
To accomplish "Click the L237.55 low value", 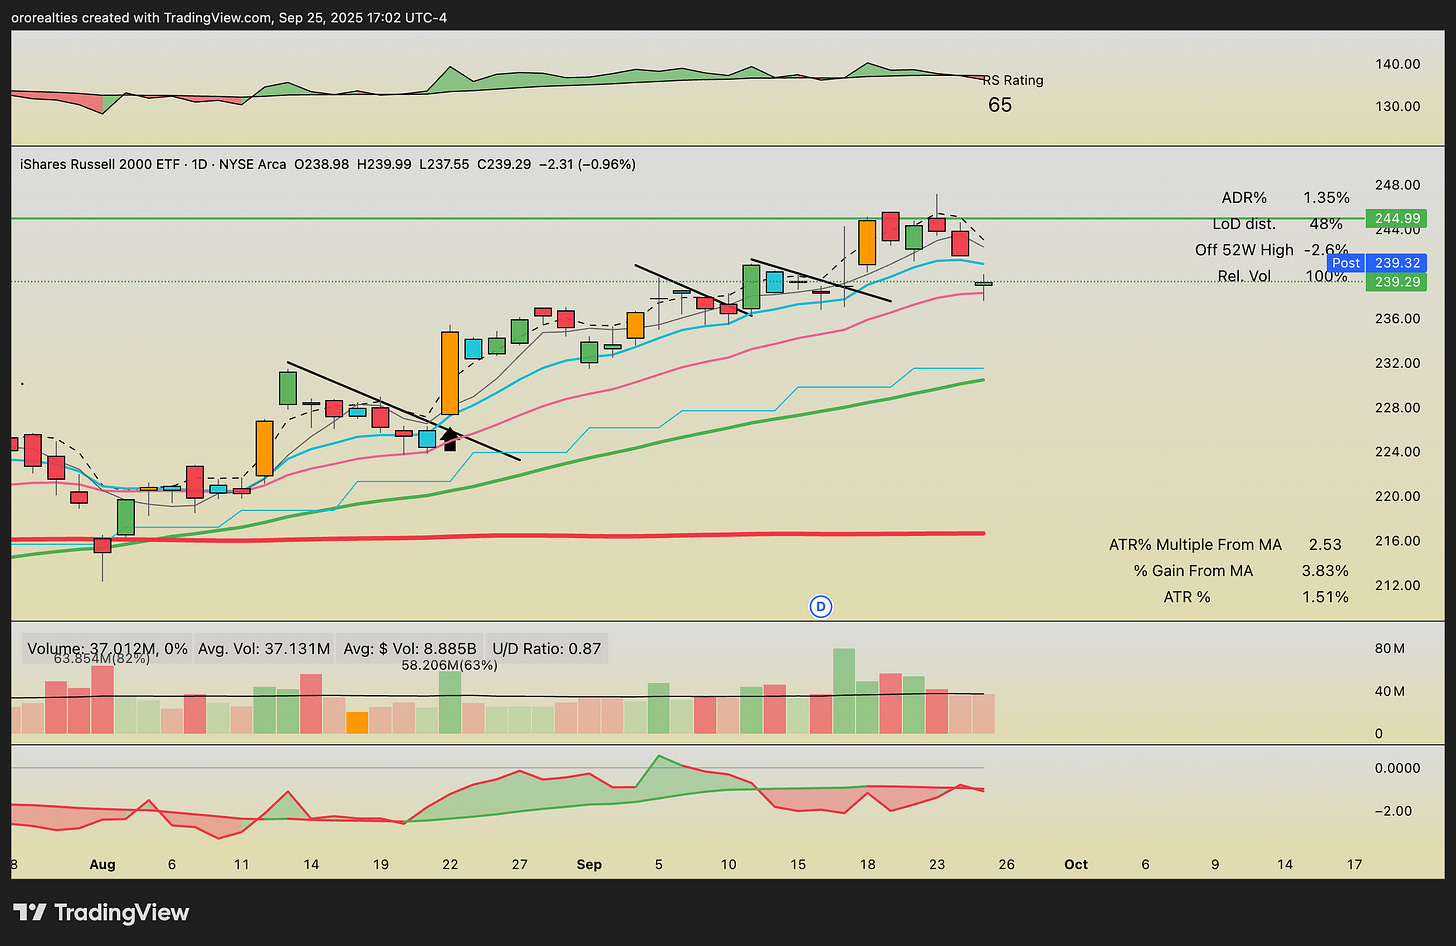I will (444, 164).
